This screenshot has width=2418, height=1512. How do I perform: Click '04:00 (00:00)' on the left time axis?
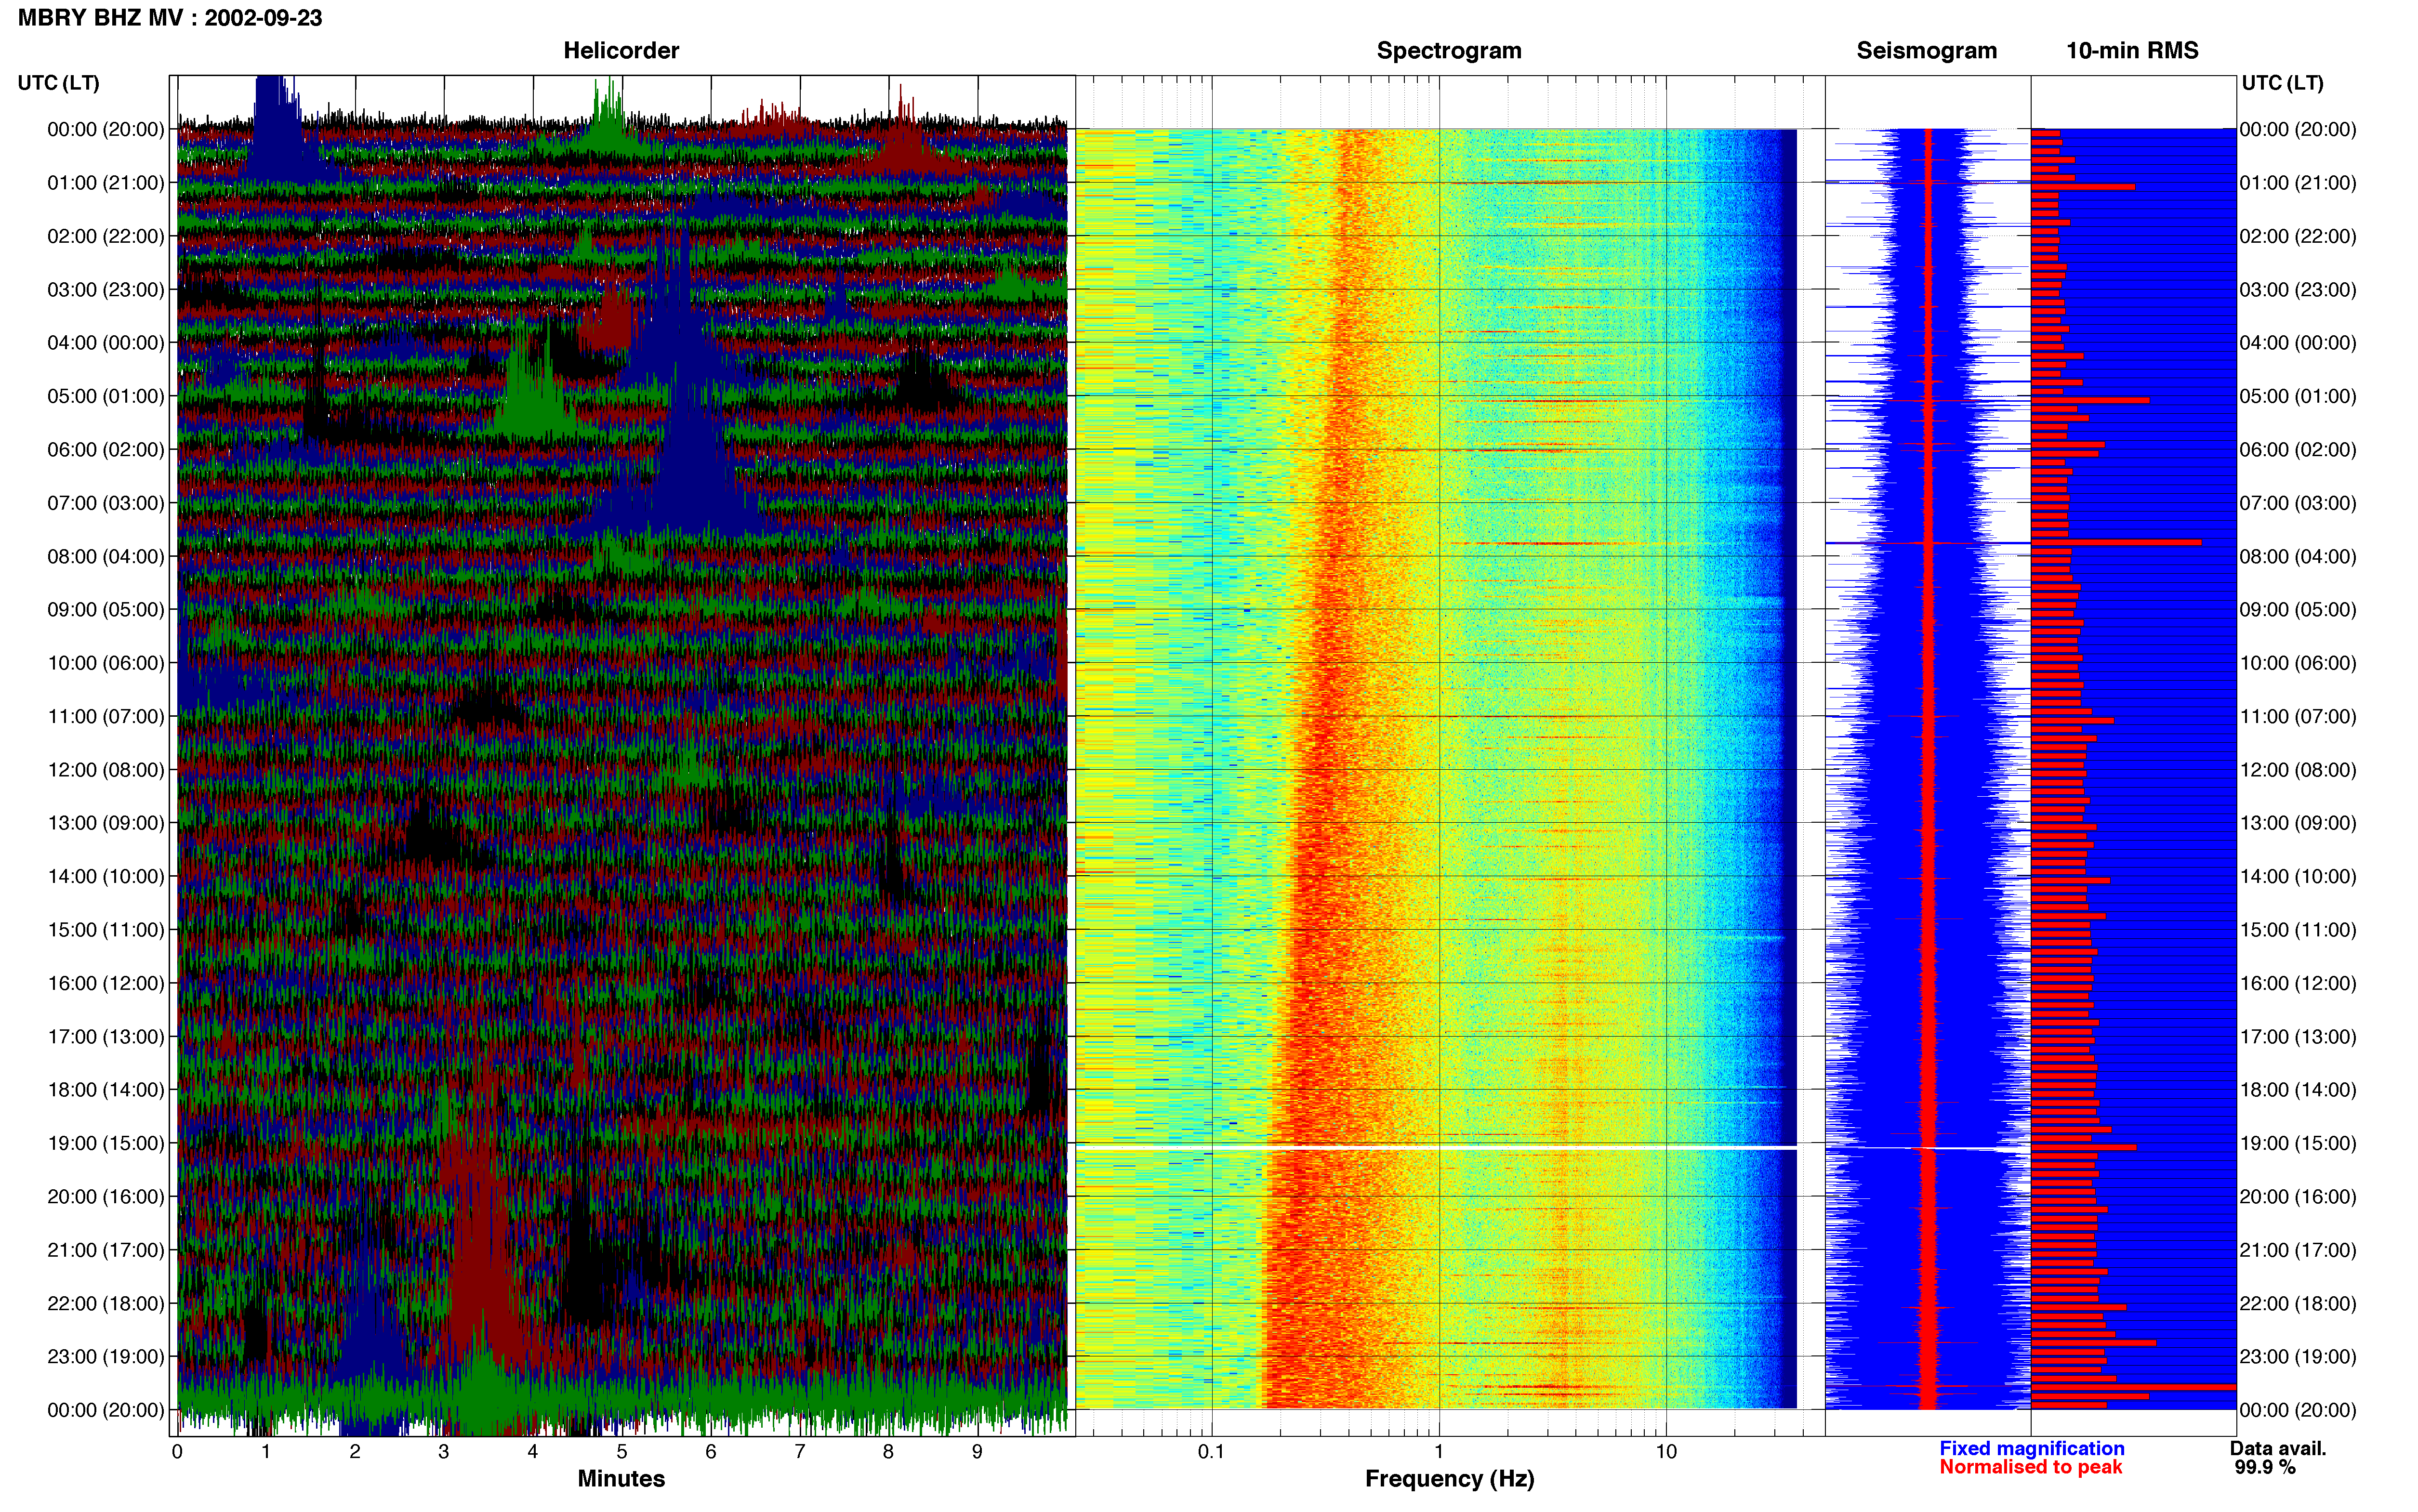(105, 343)
